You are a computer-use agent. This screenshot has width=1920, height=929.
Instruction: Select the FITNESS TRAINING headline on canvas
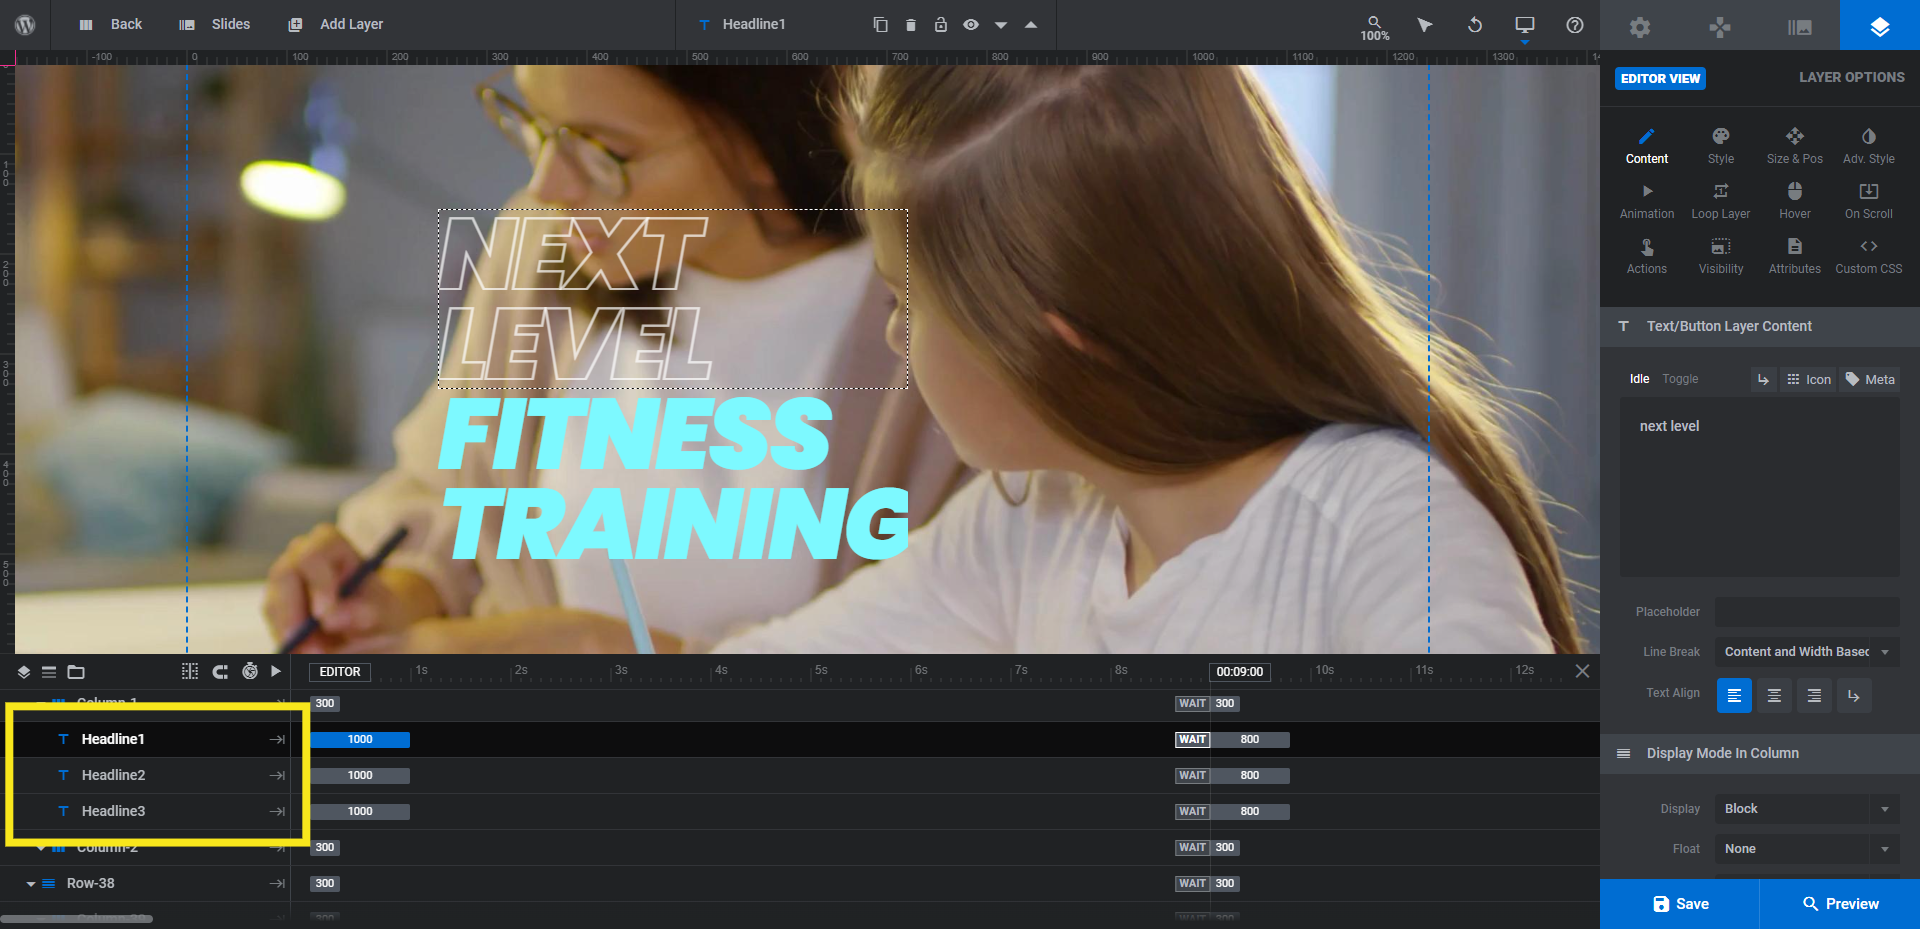click(673, 477)
